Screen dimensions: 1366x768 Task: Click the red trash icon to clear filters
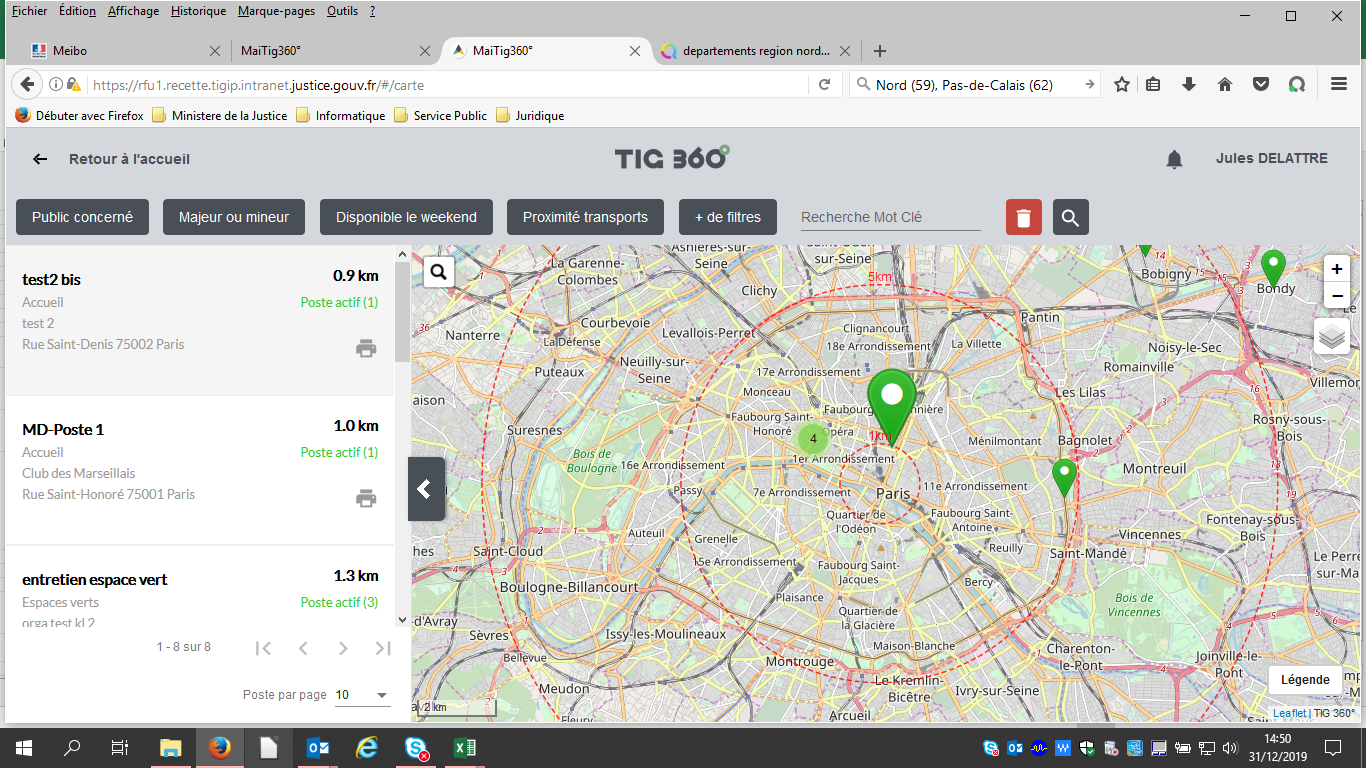point(1023,217)
